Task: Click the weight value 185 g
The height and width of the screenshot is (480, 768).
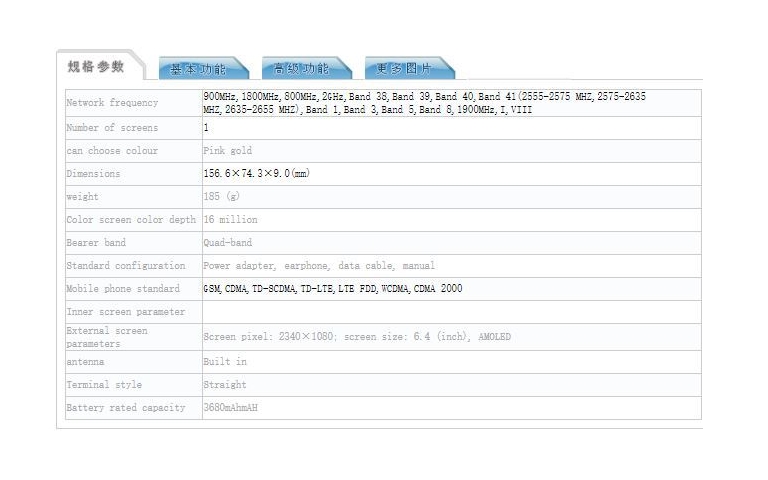Action: pos(221,196)
